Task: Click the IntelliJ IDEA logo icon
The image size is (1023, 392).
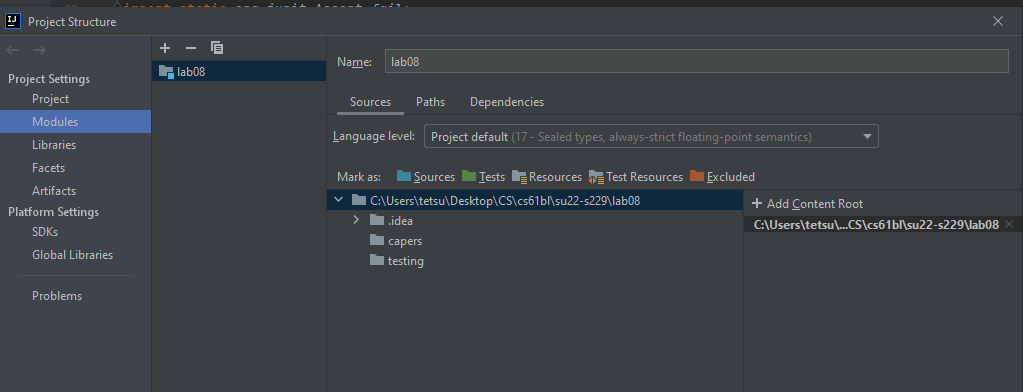Action: 12,21
